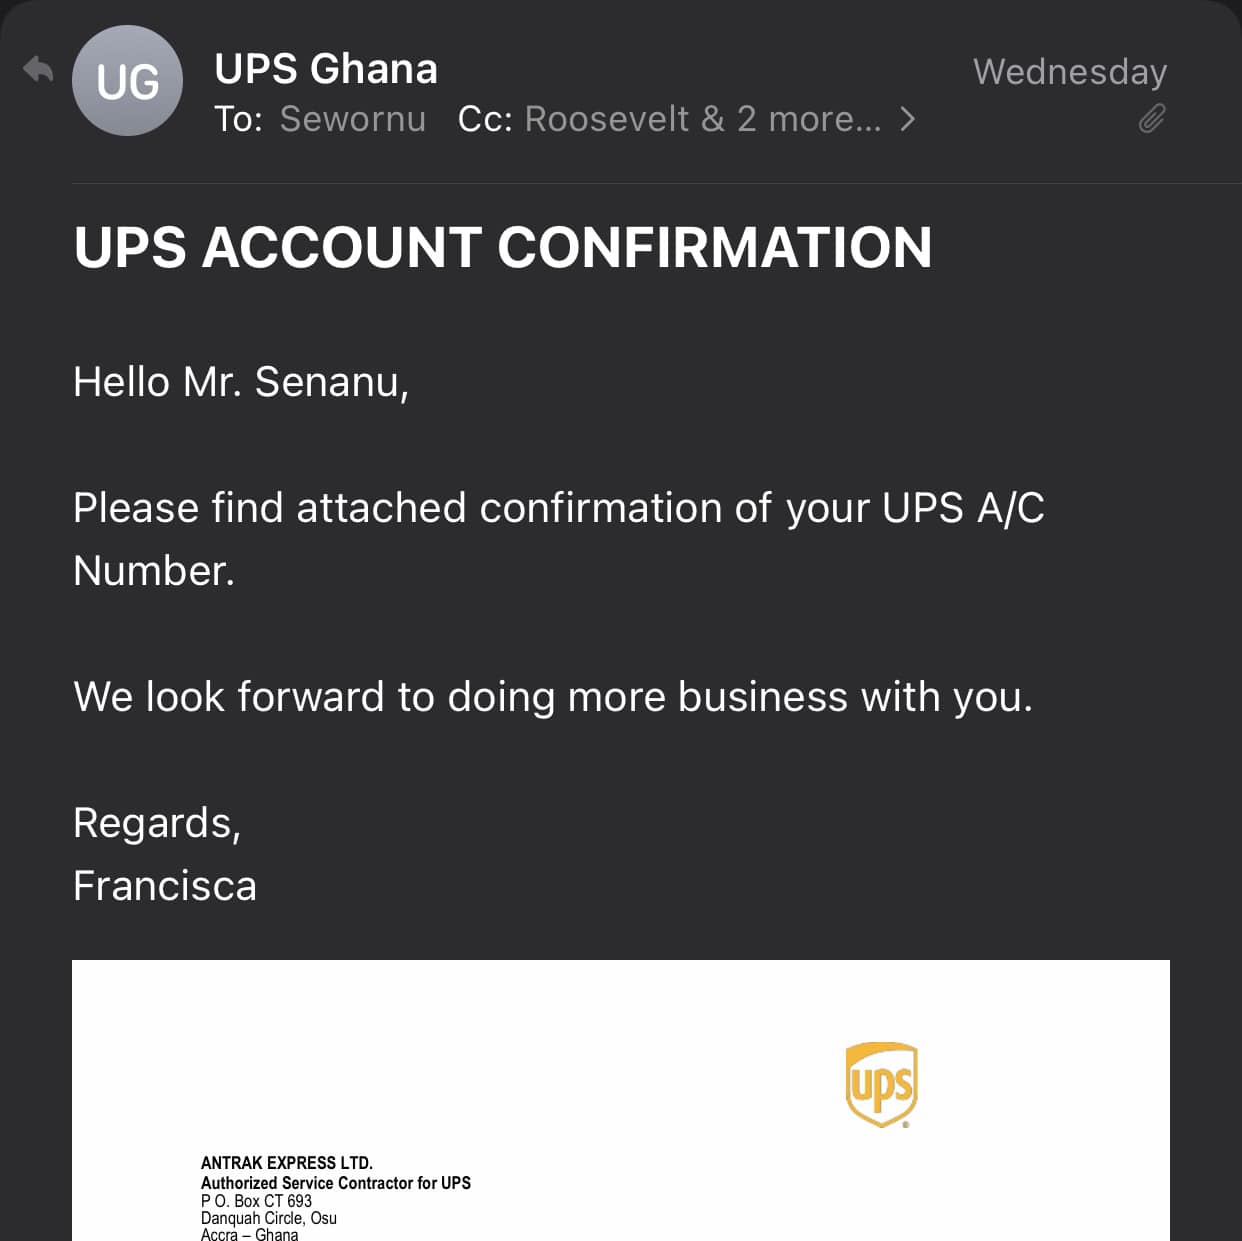Tap the 'Cc:' field label
Image resolution: width=1242 pixels, height=1241 pixels.
[x=485, y=119]
